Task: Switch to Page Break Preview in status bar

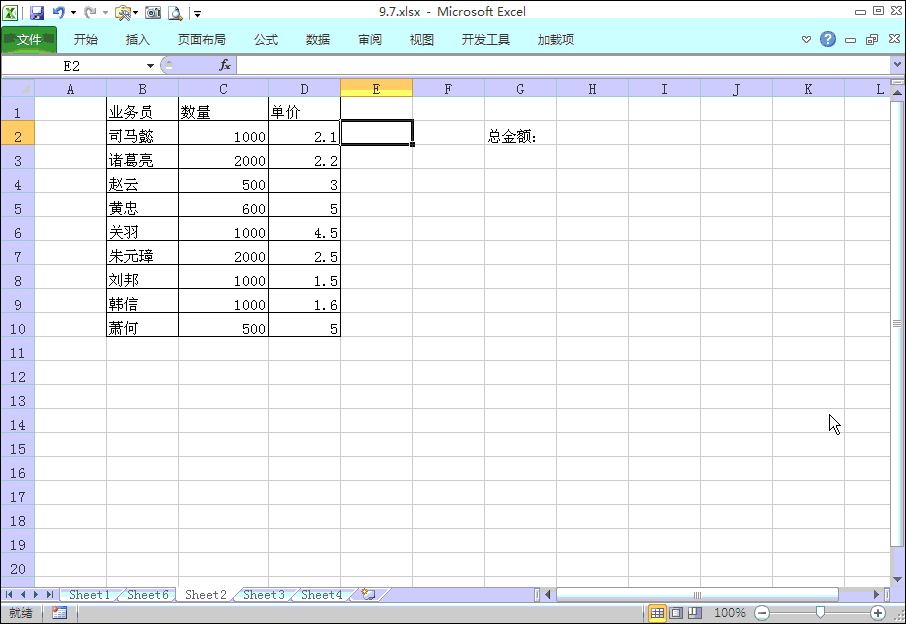Action: 695,612
